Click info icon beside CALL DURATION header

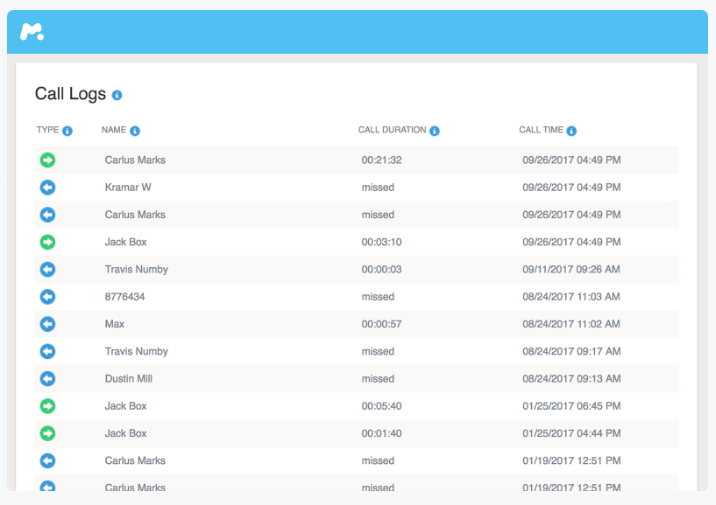pyautogui.click(x=435, y=131)
